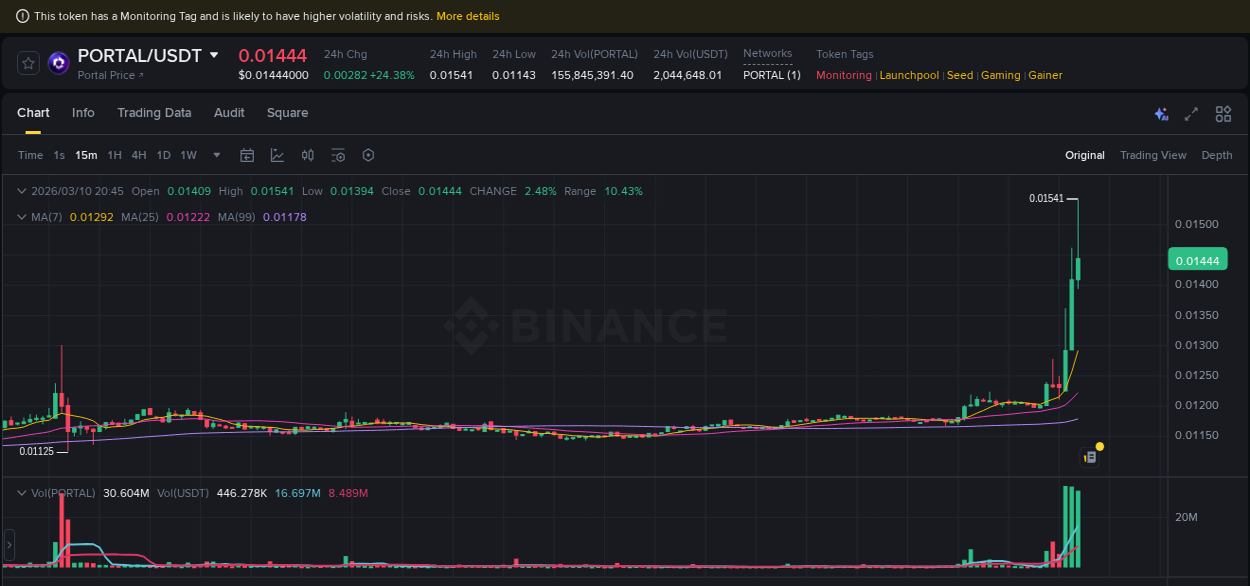
Task: Switch to Depth chart view
Action: (1217, 155)
